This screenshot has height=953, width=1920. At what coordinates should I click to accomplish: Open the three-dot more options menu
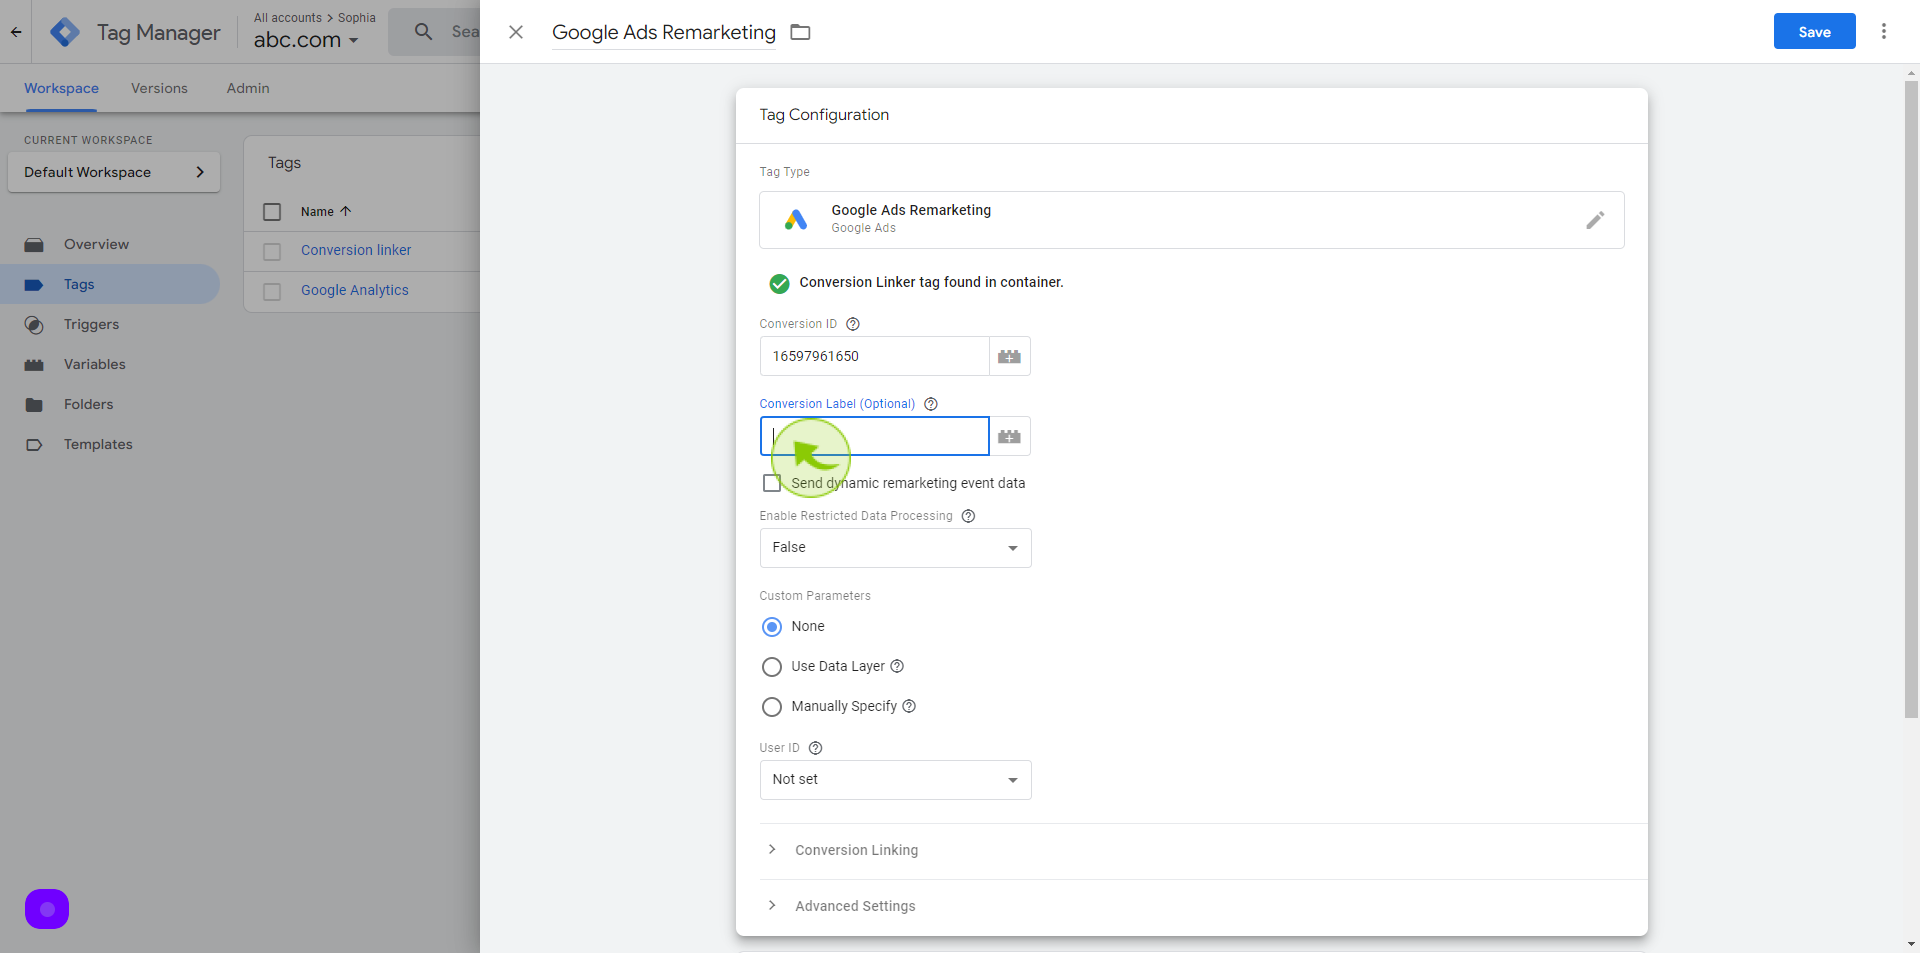pyautogui.click(x=1884, y=31)
